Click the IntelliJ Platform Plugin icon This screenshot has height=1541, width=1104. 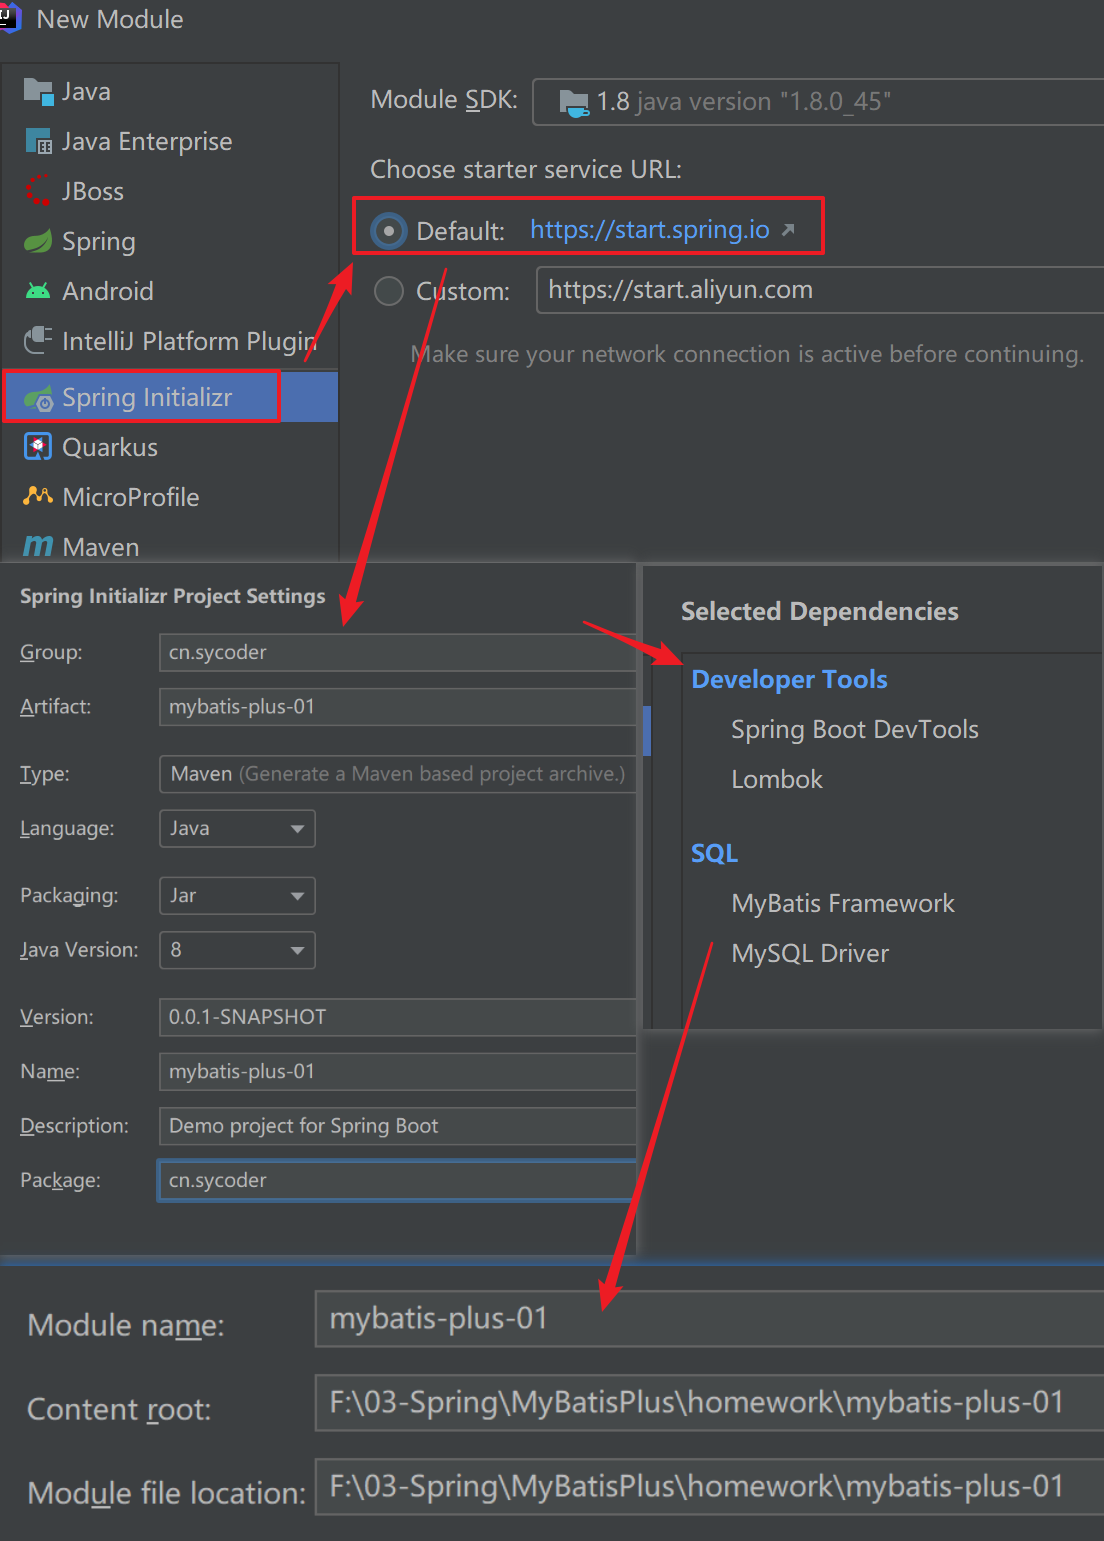tap(38, 340)
